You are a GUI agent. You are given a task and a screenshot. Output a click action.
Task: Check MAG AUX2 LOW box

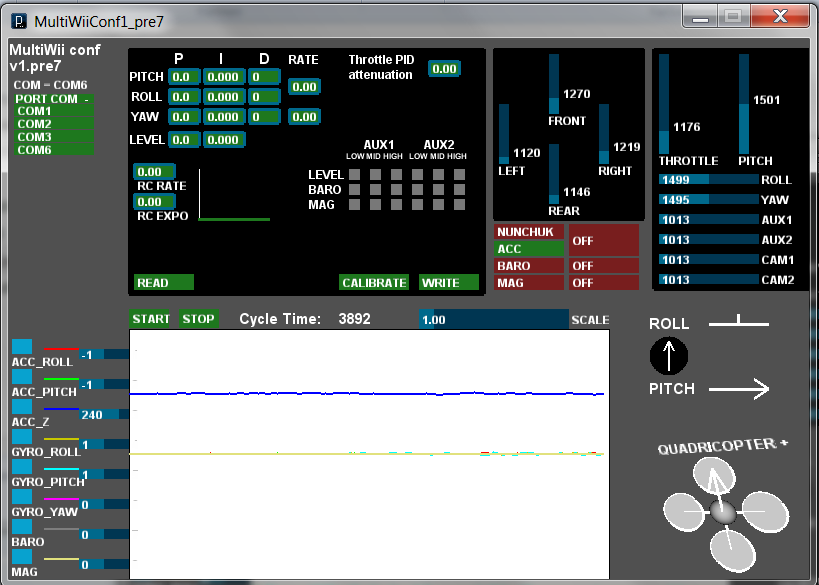click(417, 204)
